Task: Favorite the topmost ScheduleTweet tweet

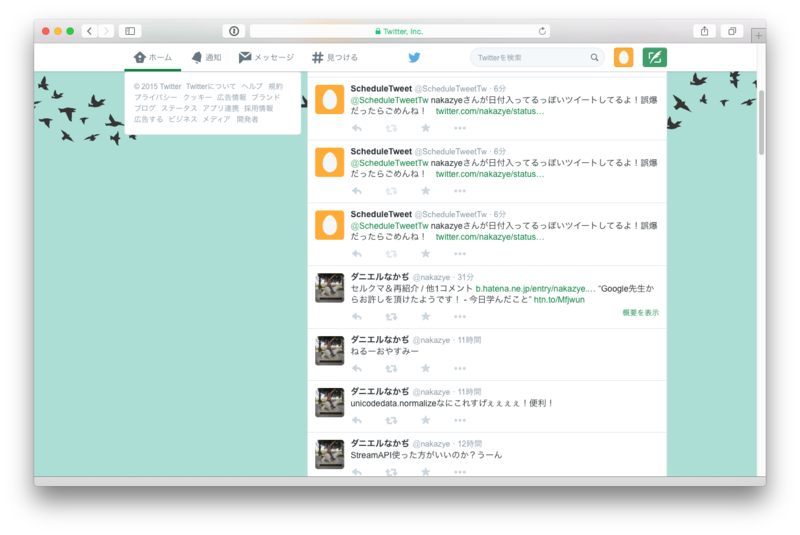Action: pos(426,128)
